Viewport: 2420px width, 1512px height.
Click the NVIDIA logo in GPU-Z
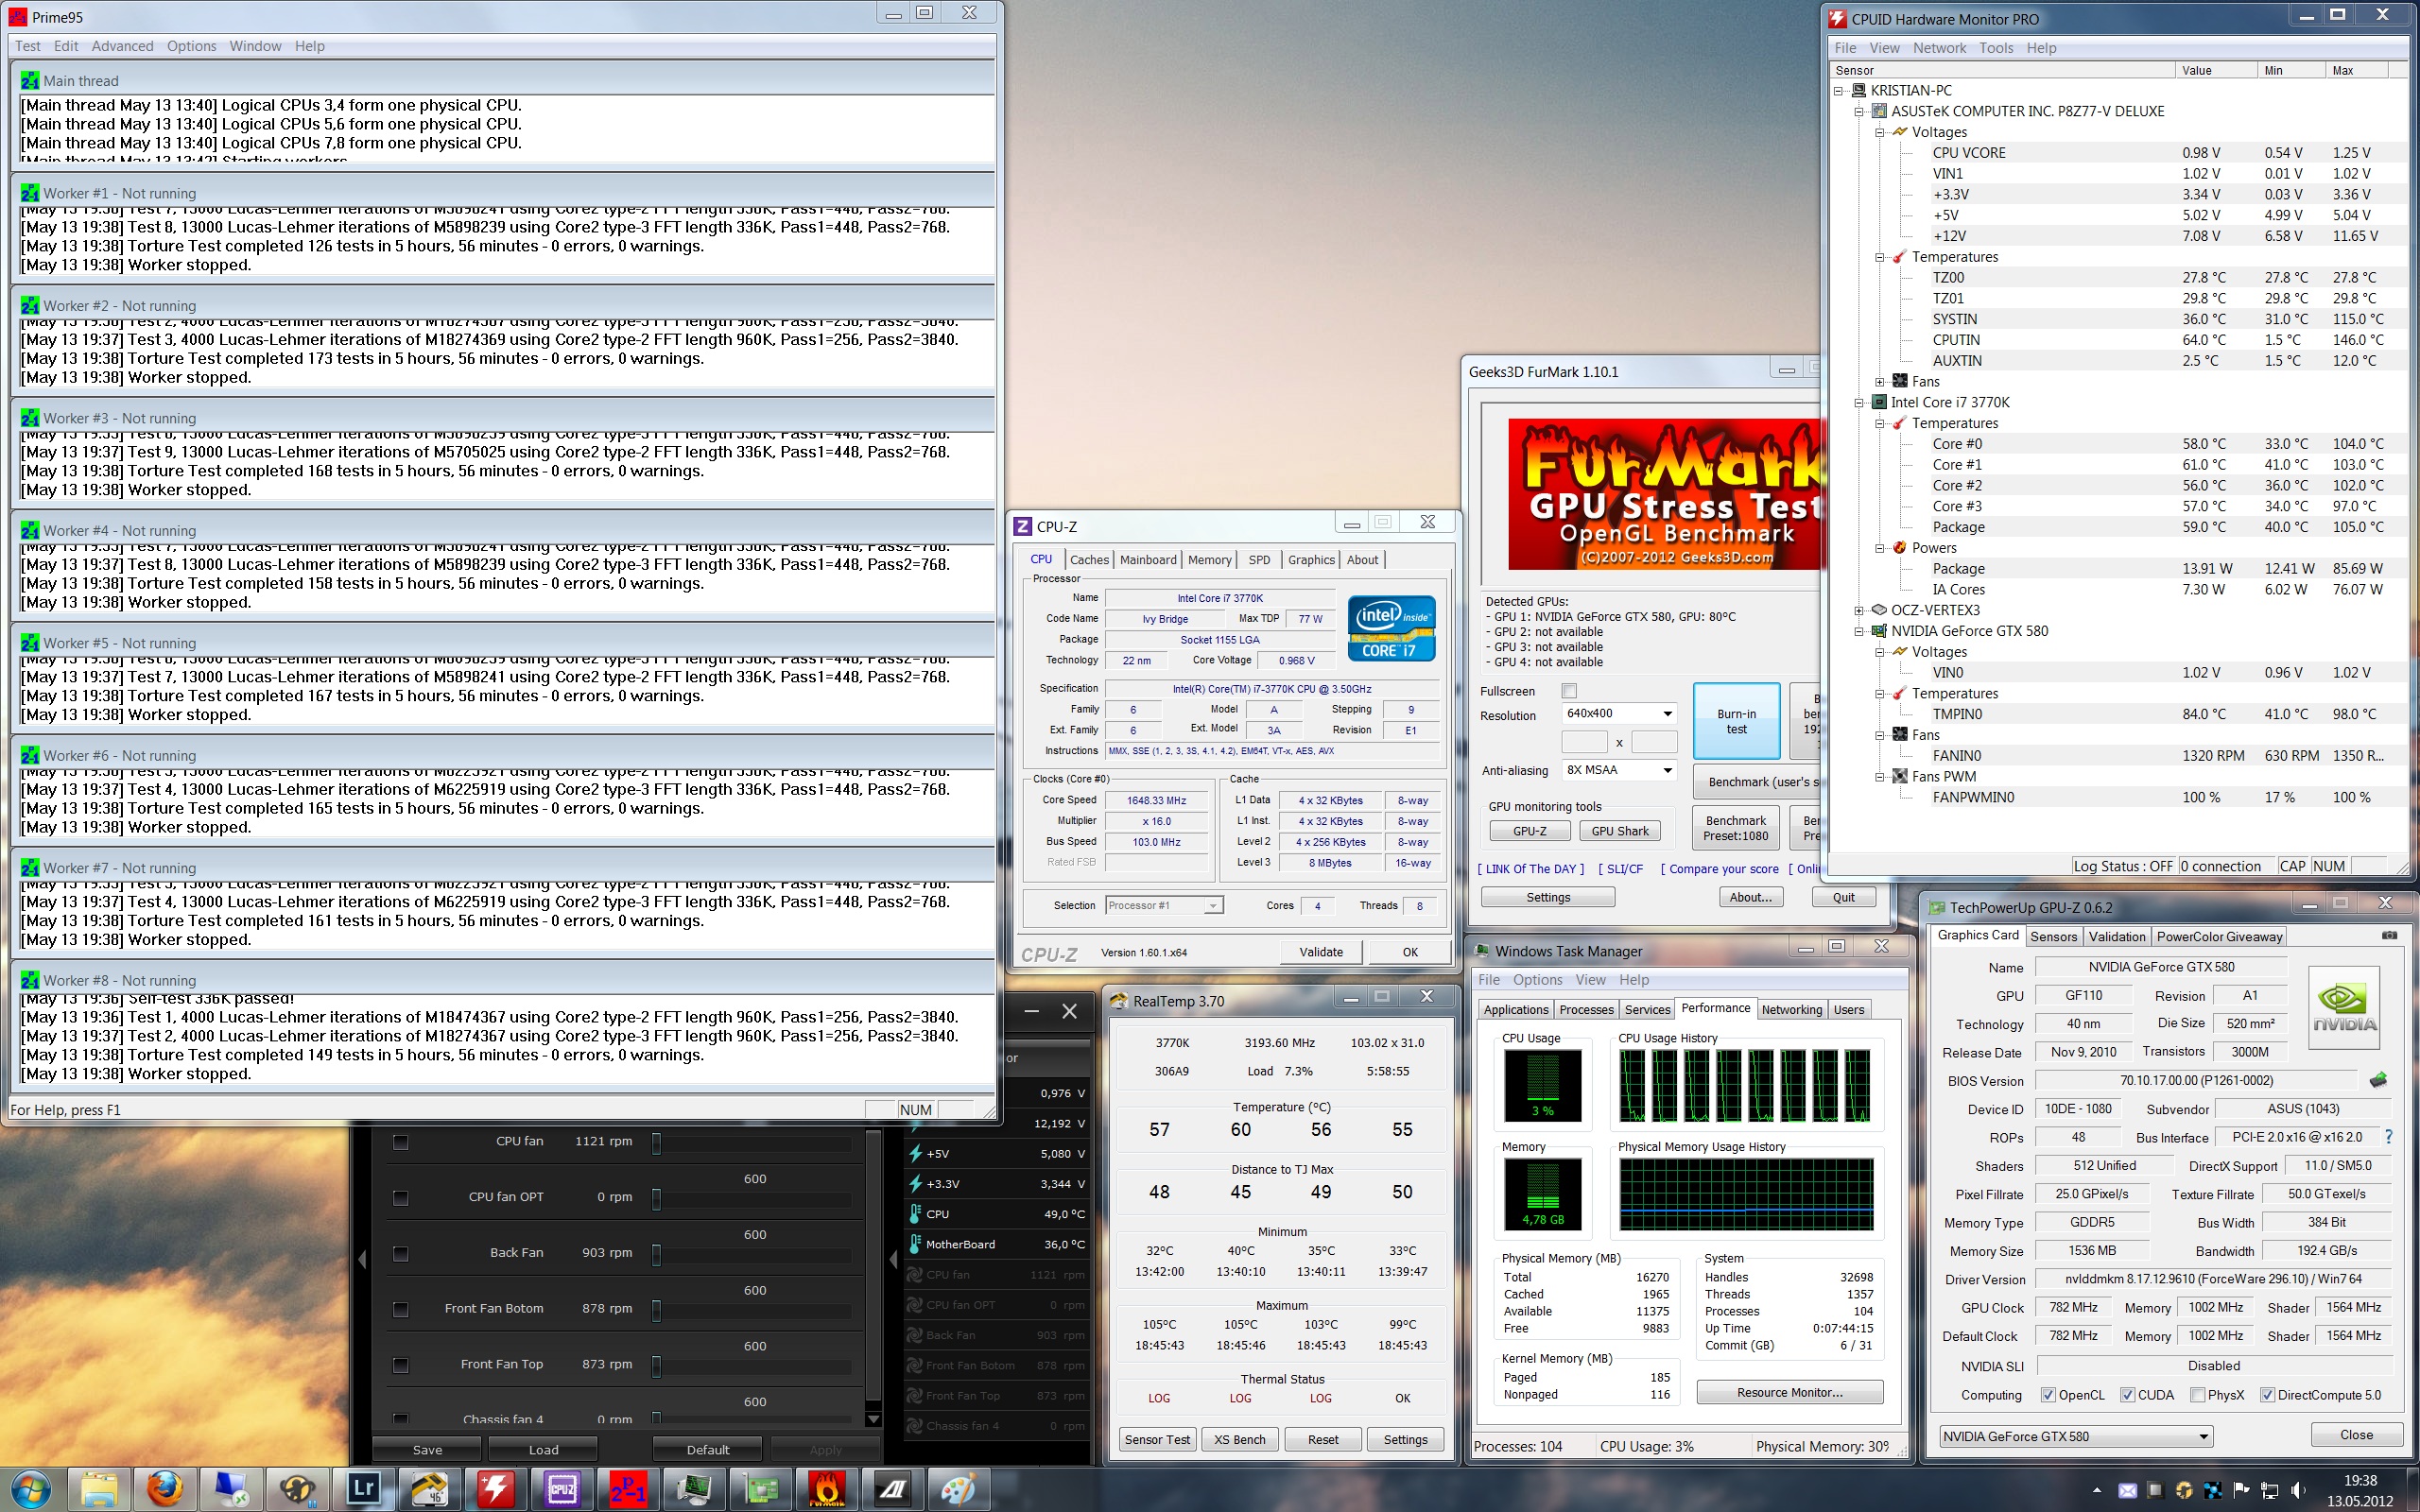point(2344,1007)
